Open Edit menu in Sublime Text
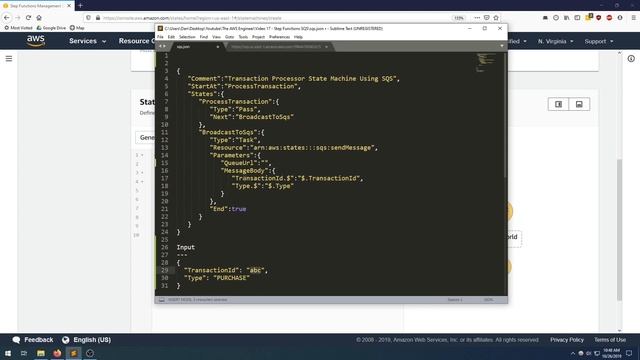 pyautogui.click(x=171, y=37)
